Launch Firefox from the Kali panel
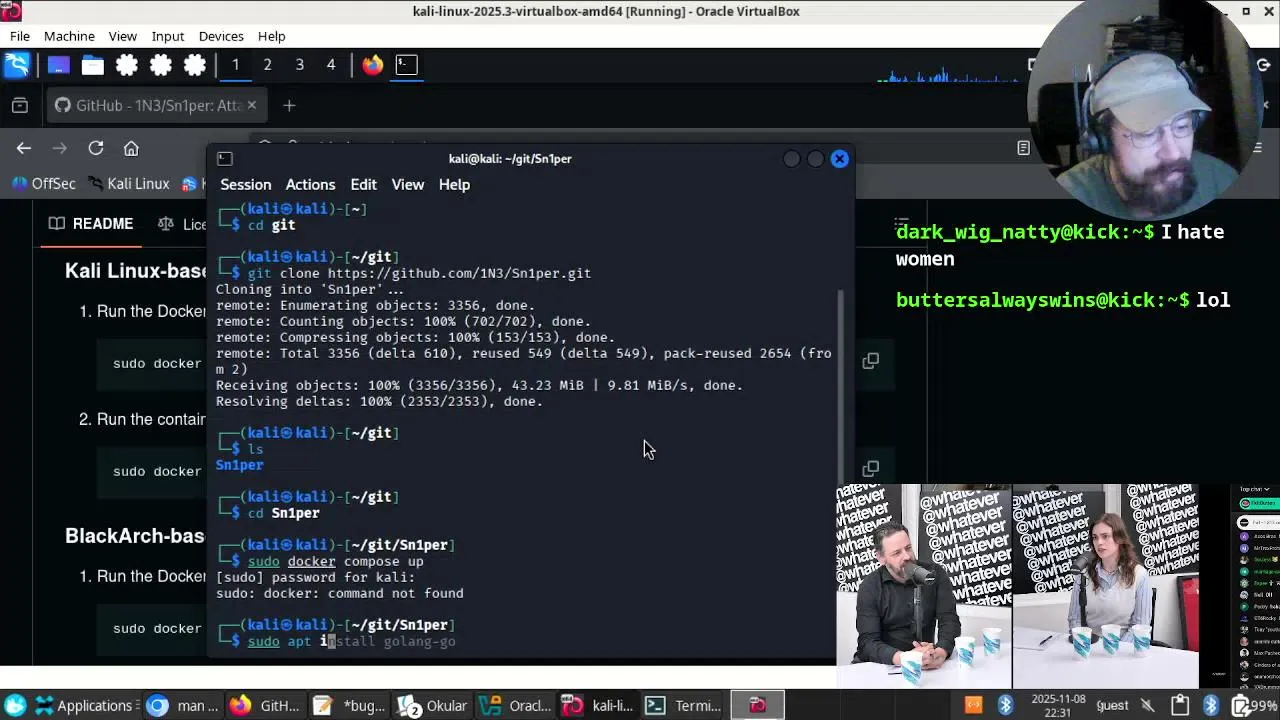 pyautogui.click(x=373, y=65)
